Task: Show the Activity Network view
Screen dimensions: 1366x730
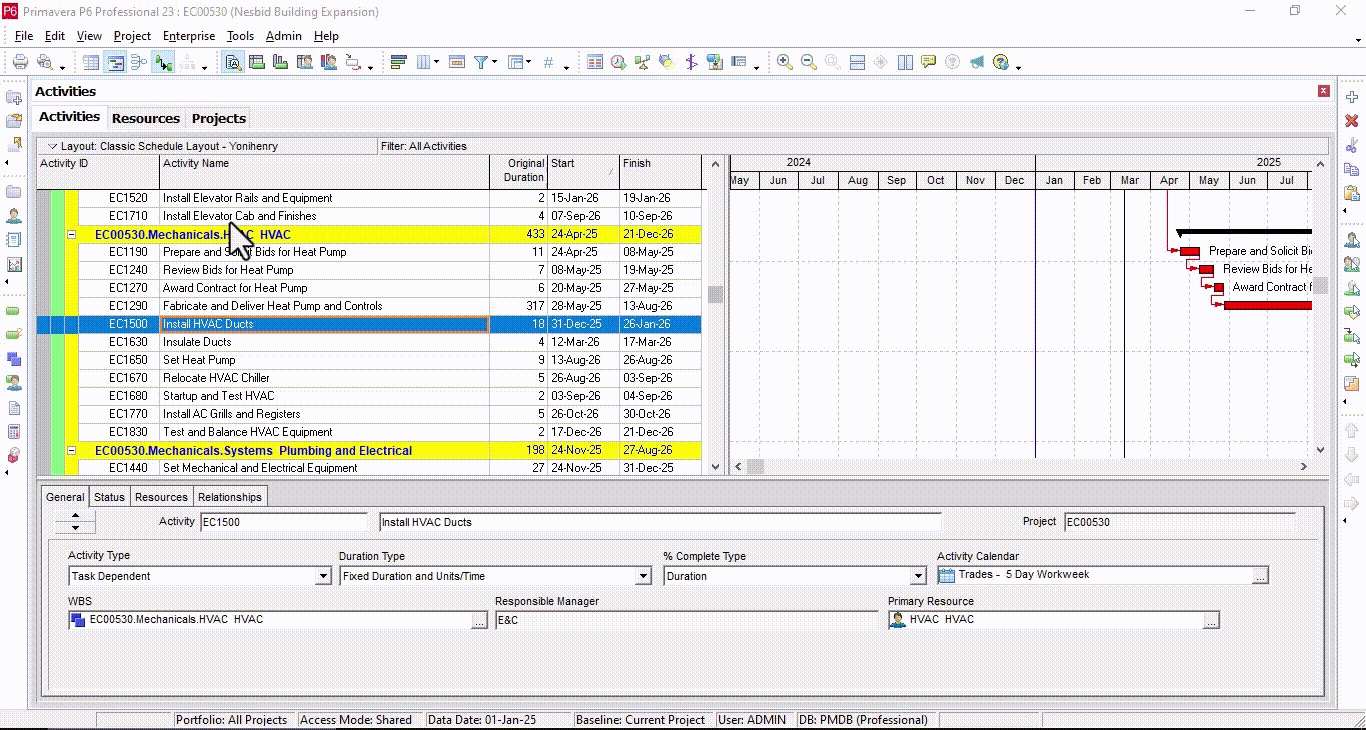Action: [x=139, y=62]
